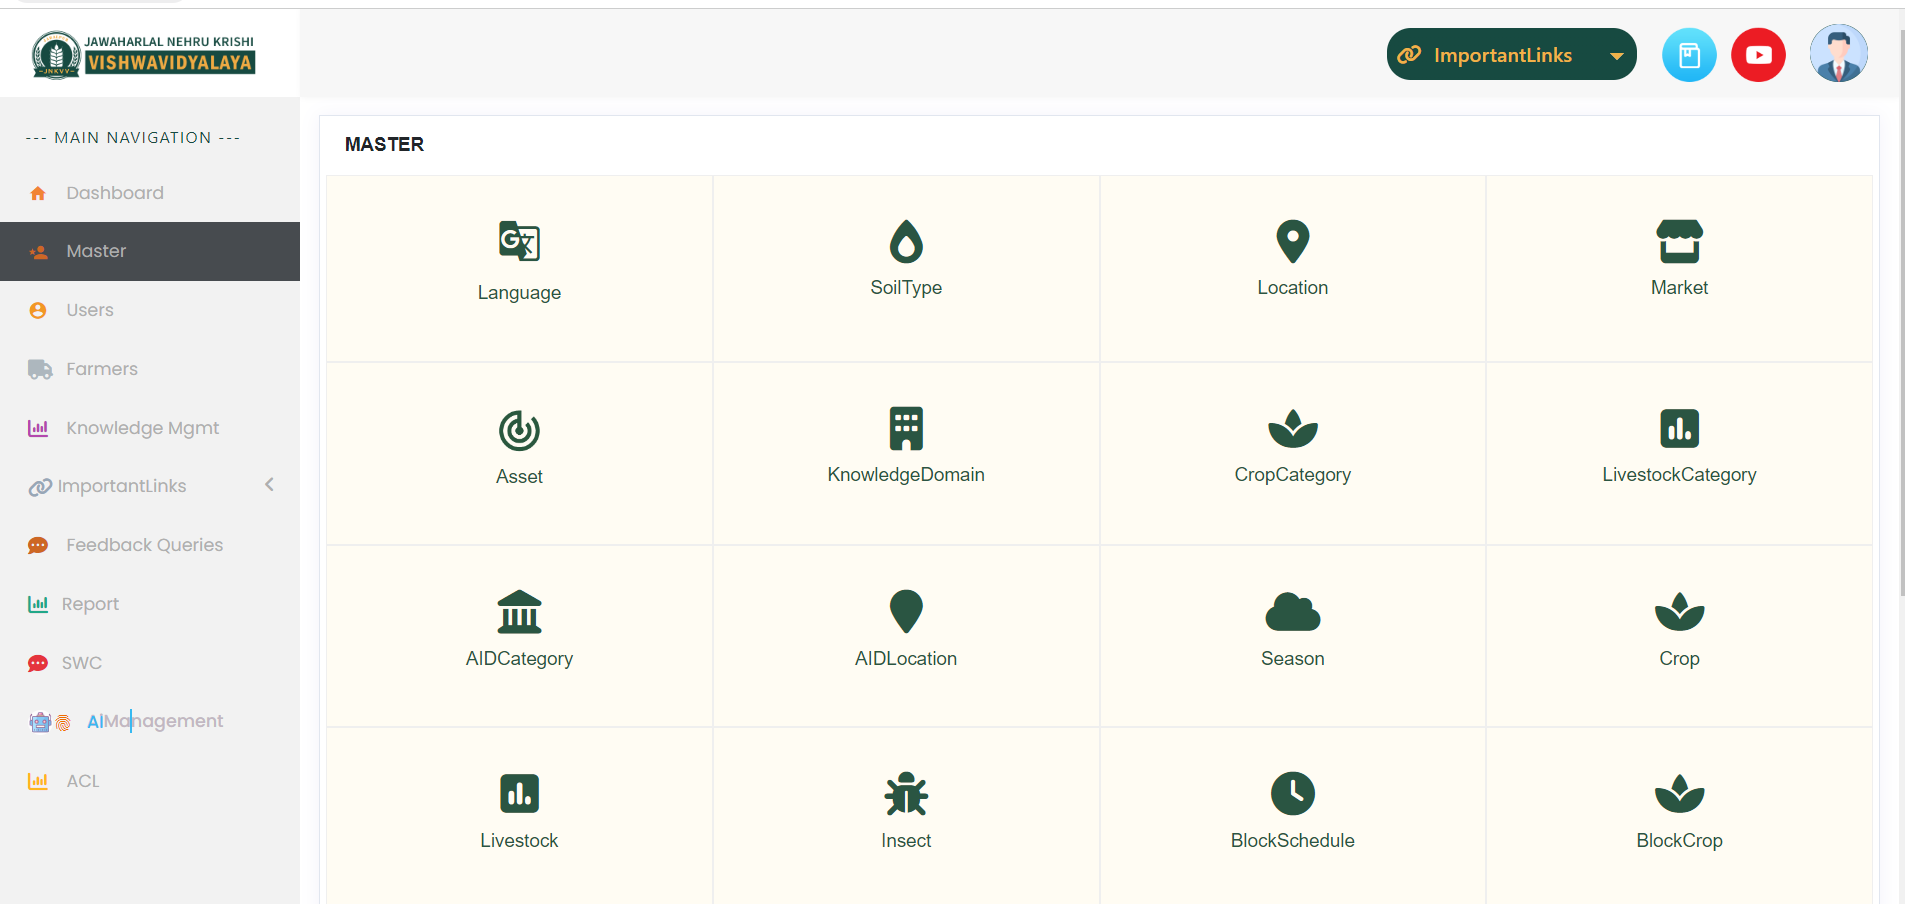Screen dimensions: 1905x904
Task: Click the SoilType droplet icon
Action: tap(906, 241)
